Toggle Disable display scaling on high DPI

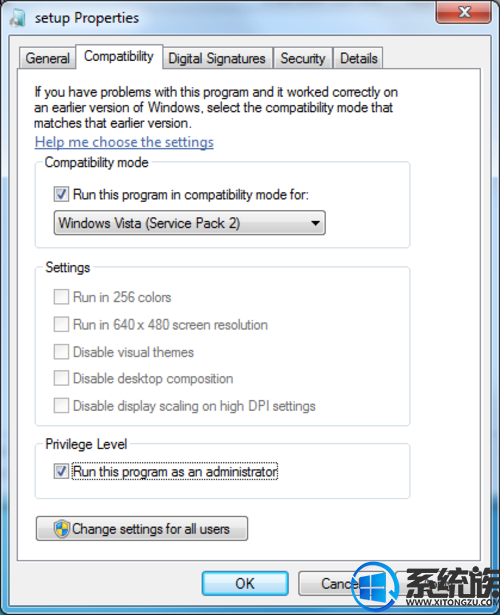coord(61,406)
